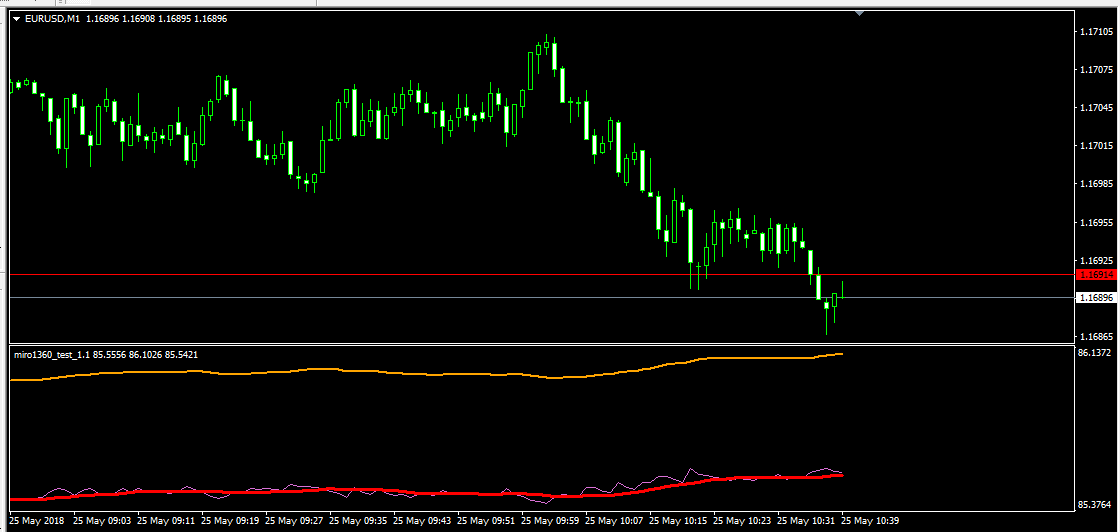
Task: Click the 25 May 09:51 time label
Action: coord(486,521)
